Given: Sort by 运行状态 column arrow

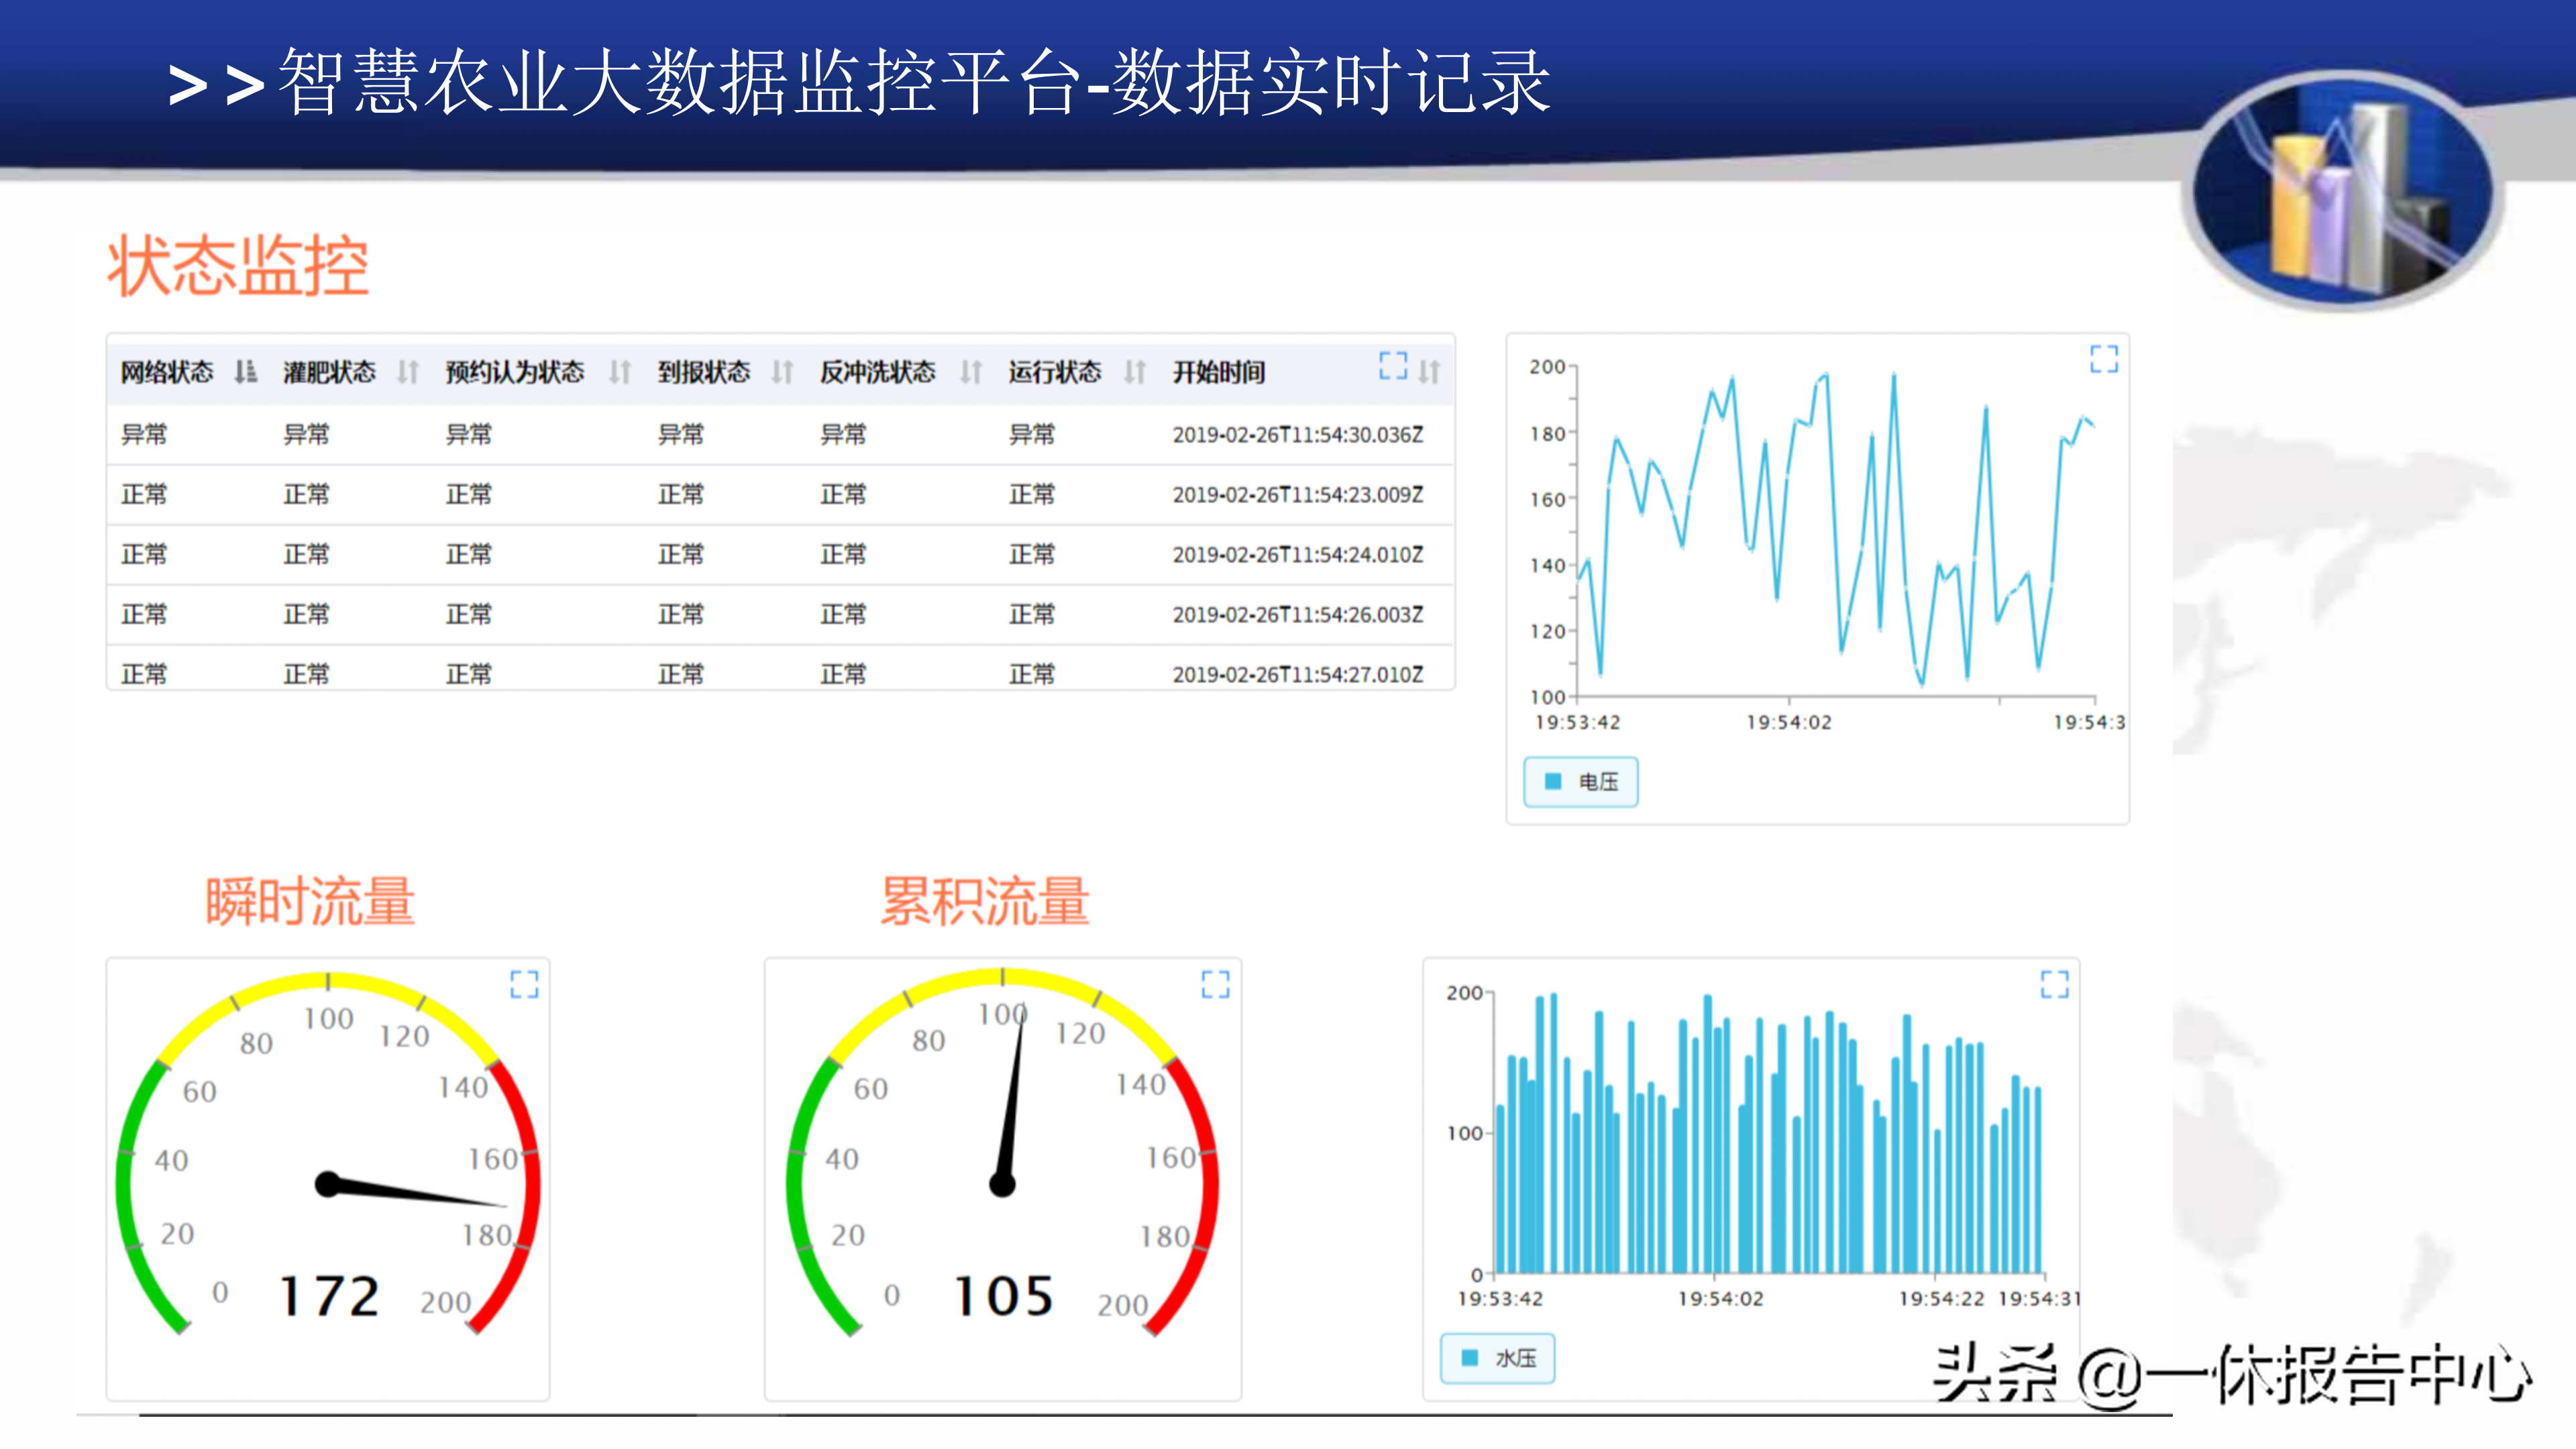Looking at the screenshot, I should coord(1134,372).
